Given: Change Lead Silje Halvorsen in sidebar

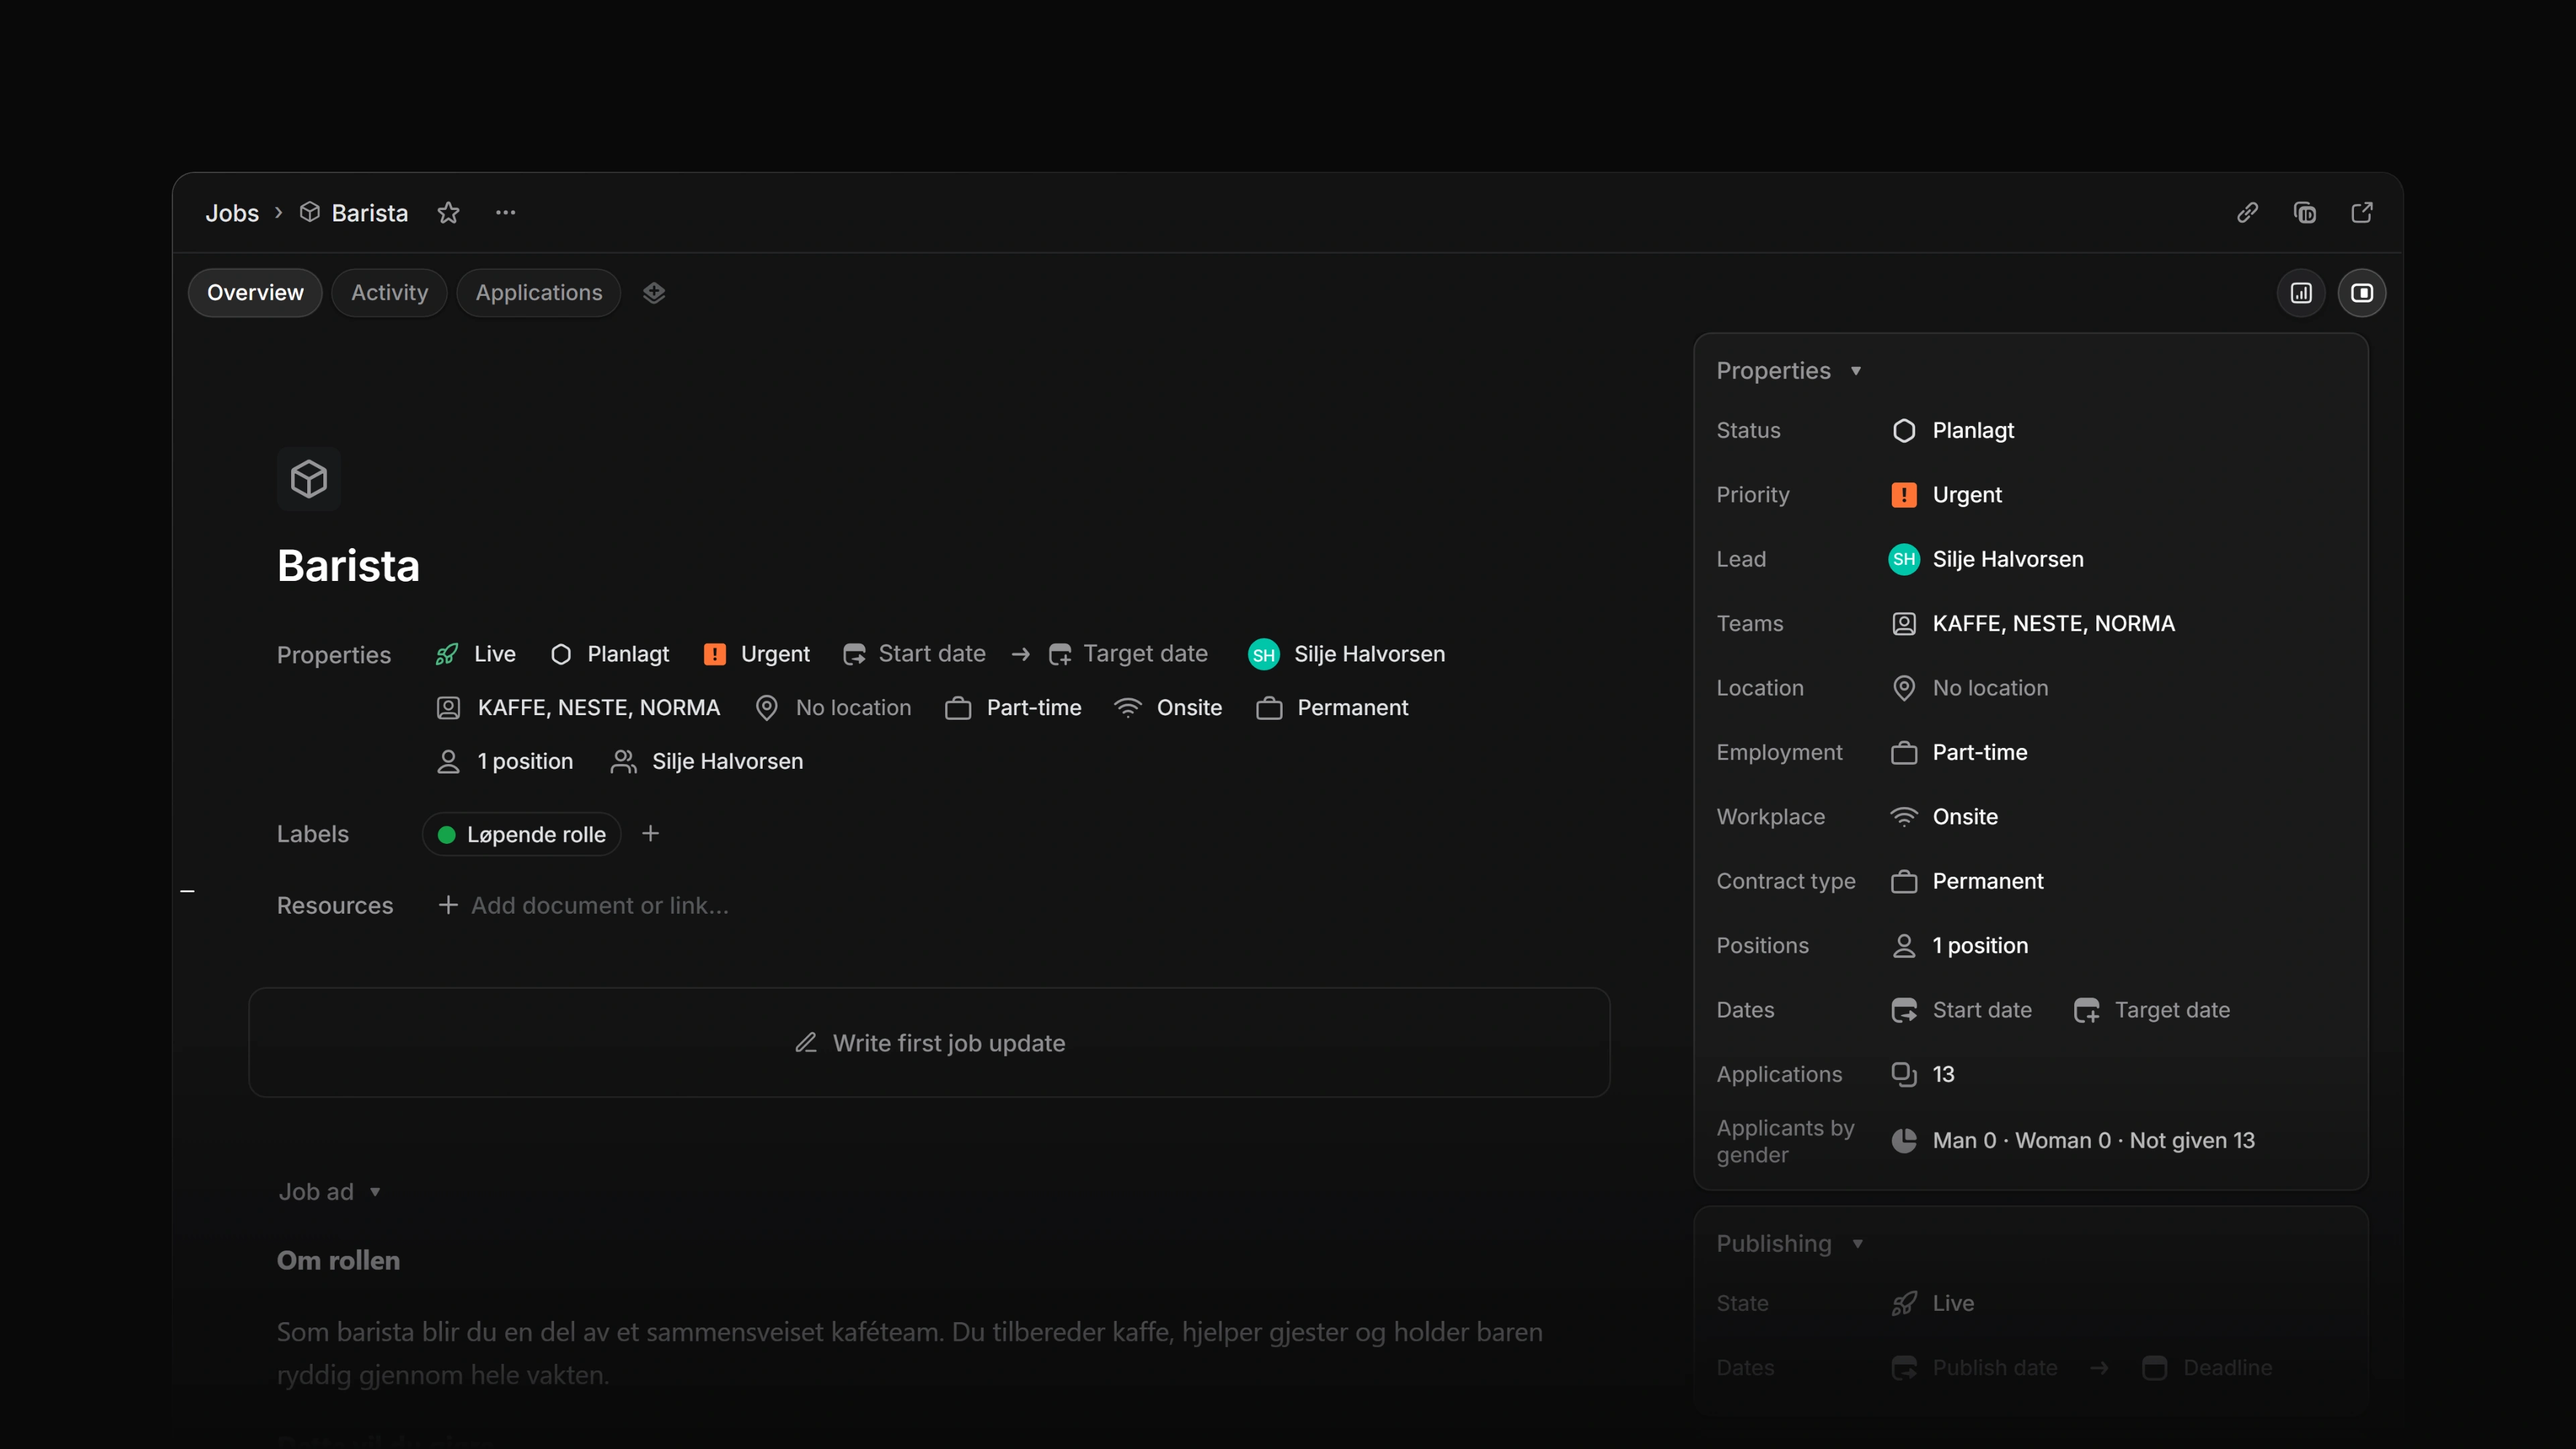Looking at the screenshot, I should pyautogui.click(x=1986, y=560).
